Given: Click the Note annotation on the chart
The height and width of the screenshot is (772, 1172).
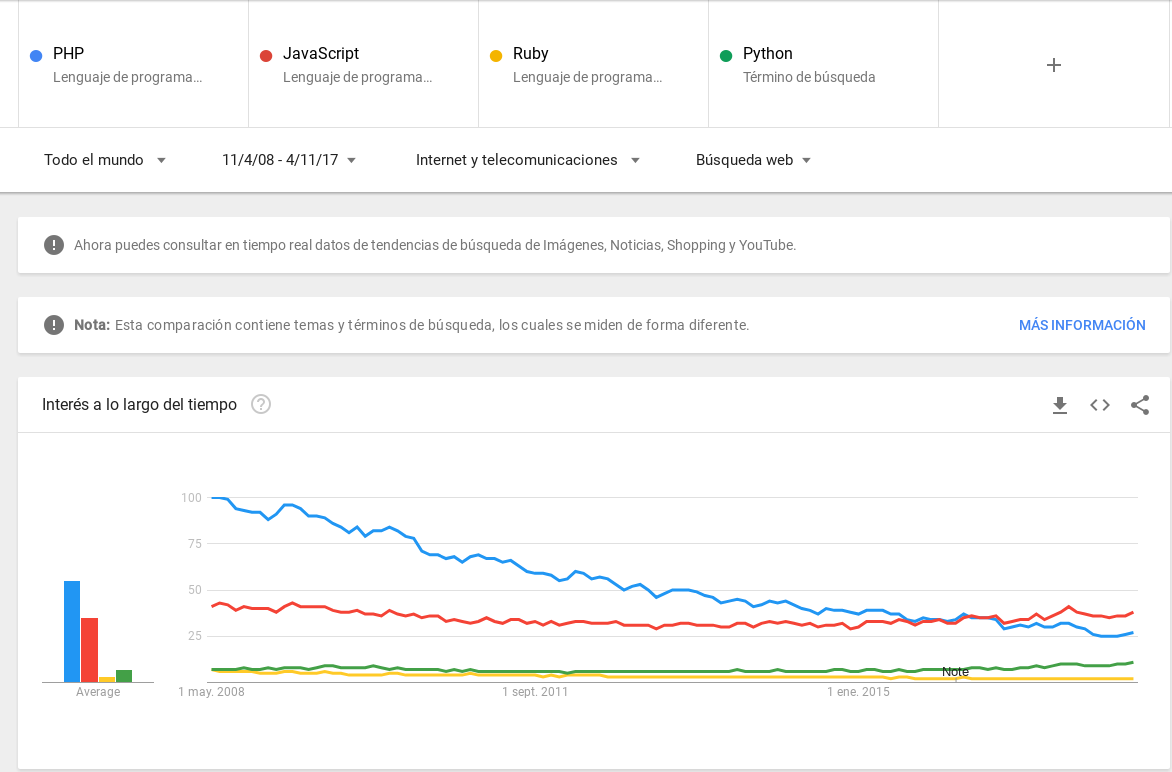Looking at the screenshot, I should (955, 672).
